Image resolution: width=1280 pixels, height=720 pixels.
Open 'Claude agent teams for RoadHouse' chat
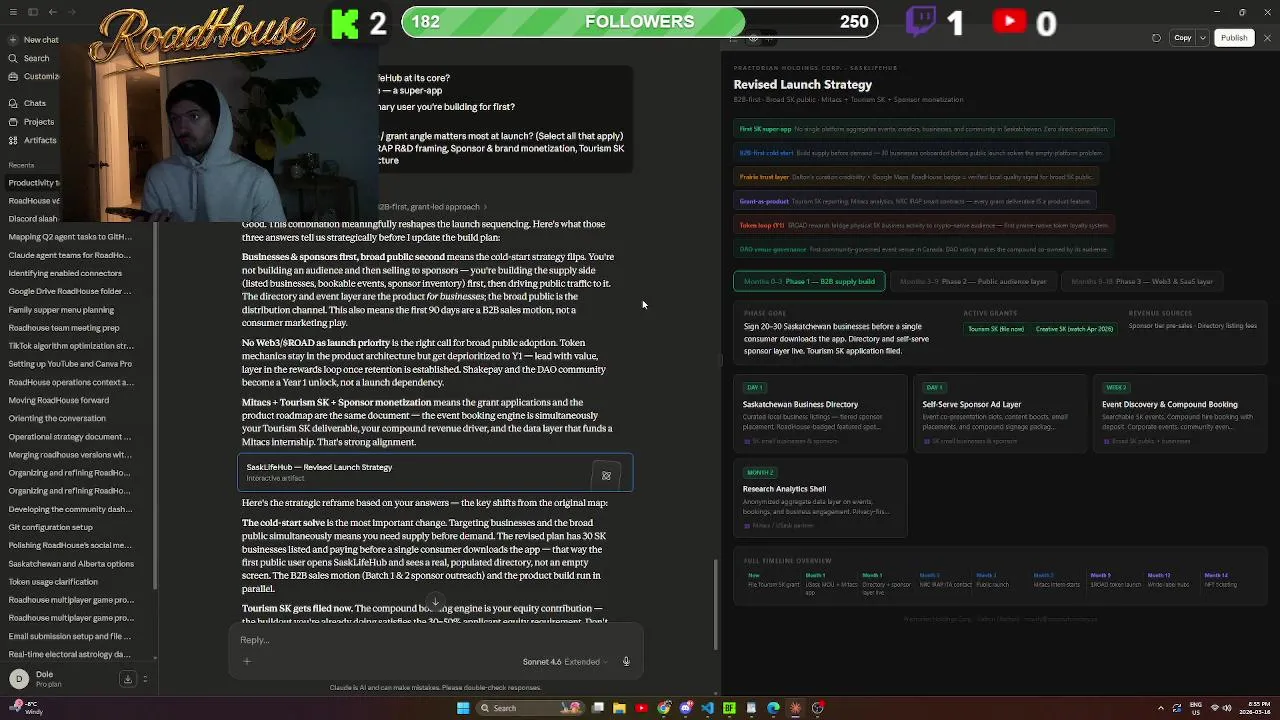click(70, 255)
